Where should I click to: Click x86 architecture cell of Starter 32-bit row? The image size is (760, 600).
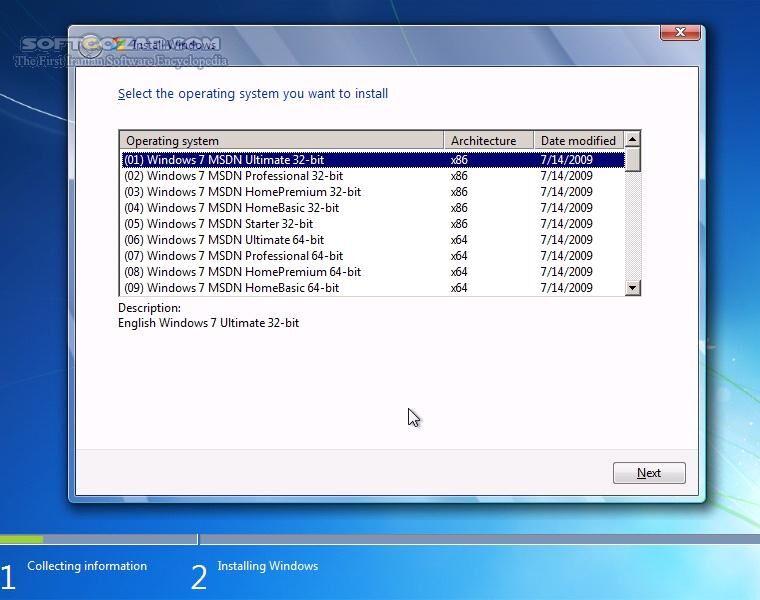pos(459,224)
